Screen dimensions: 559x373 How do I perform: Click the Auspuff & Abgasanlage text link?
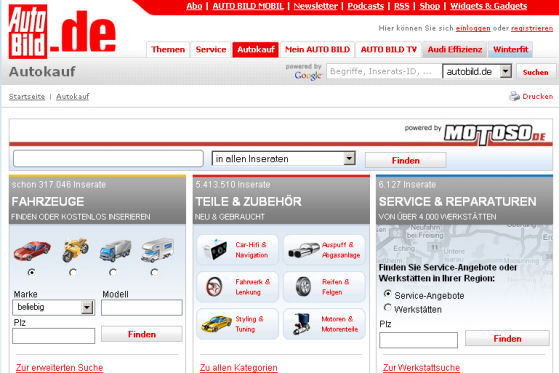pyautogui.click(x=341, y=250)
